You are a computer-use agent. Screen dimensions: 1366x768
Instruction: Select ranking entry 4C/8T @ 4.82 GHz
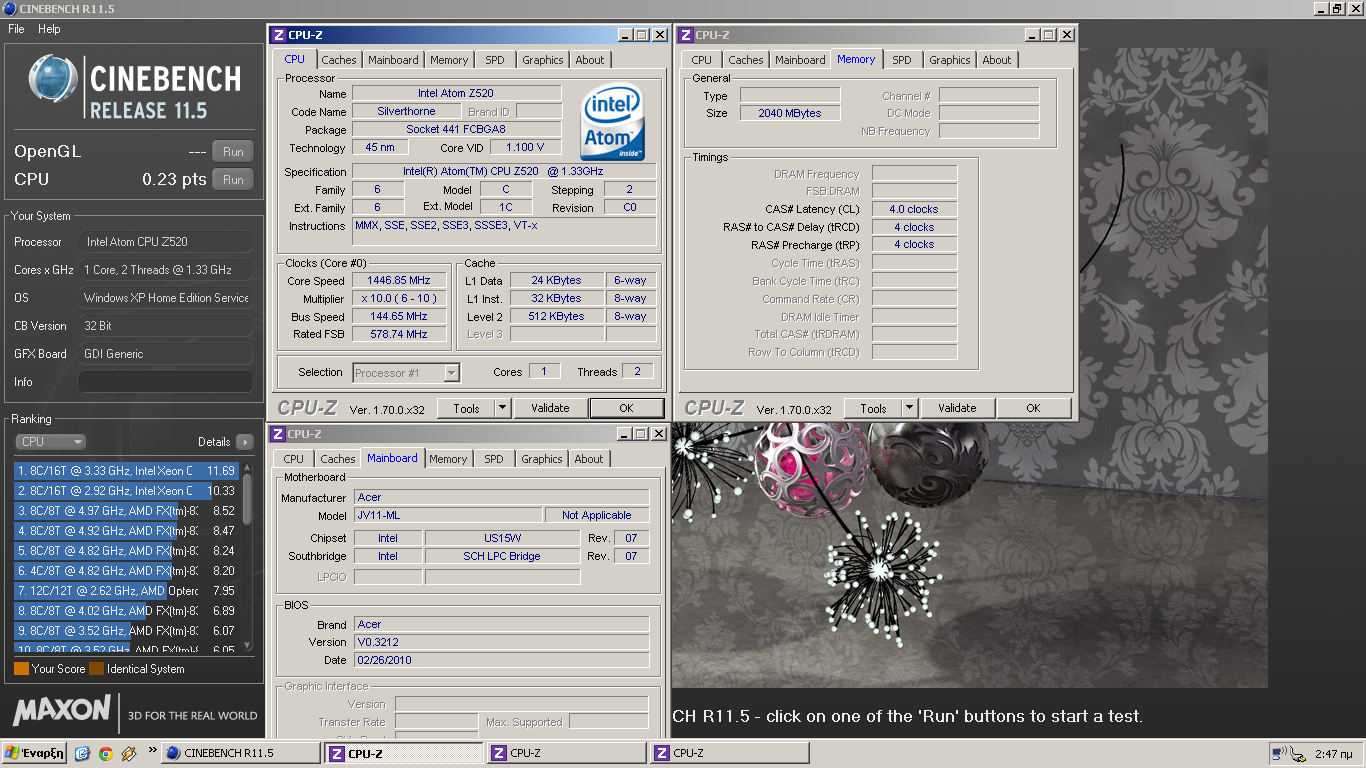(x=126, y=570)
